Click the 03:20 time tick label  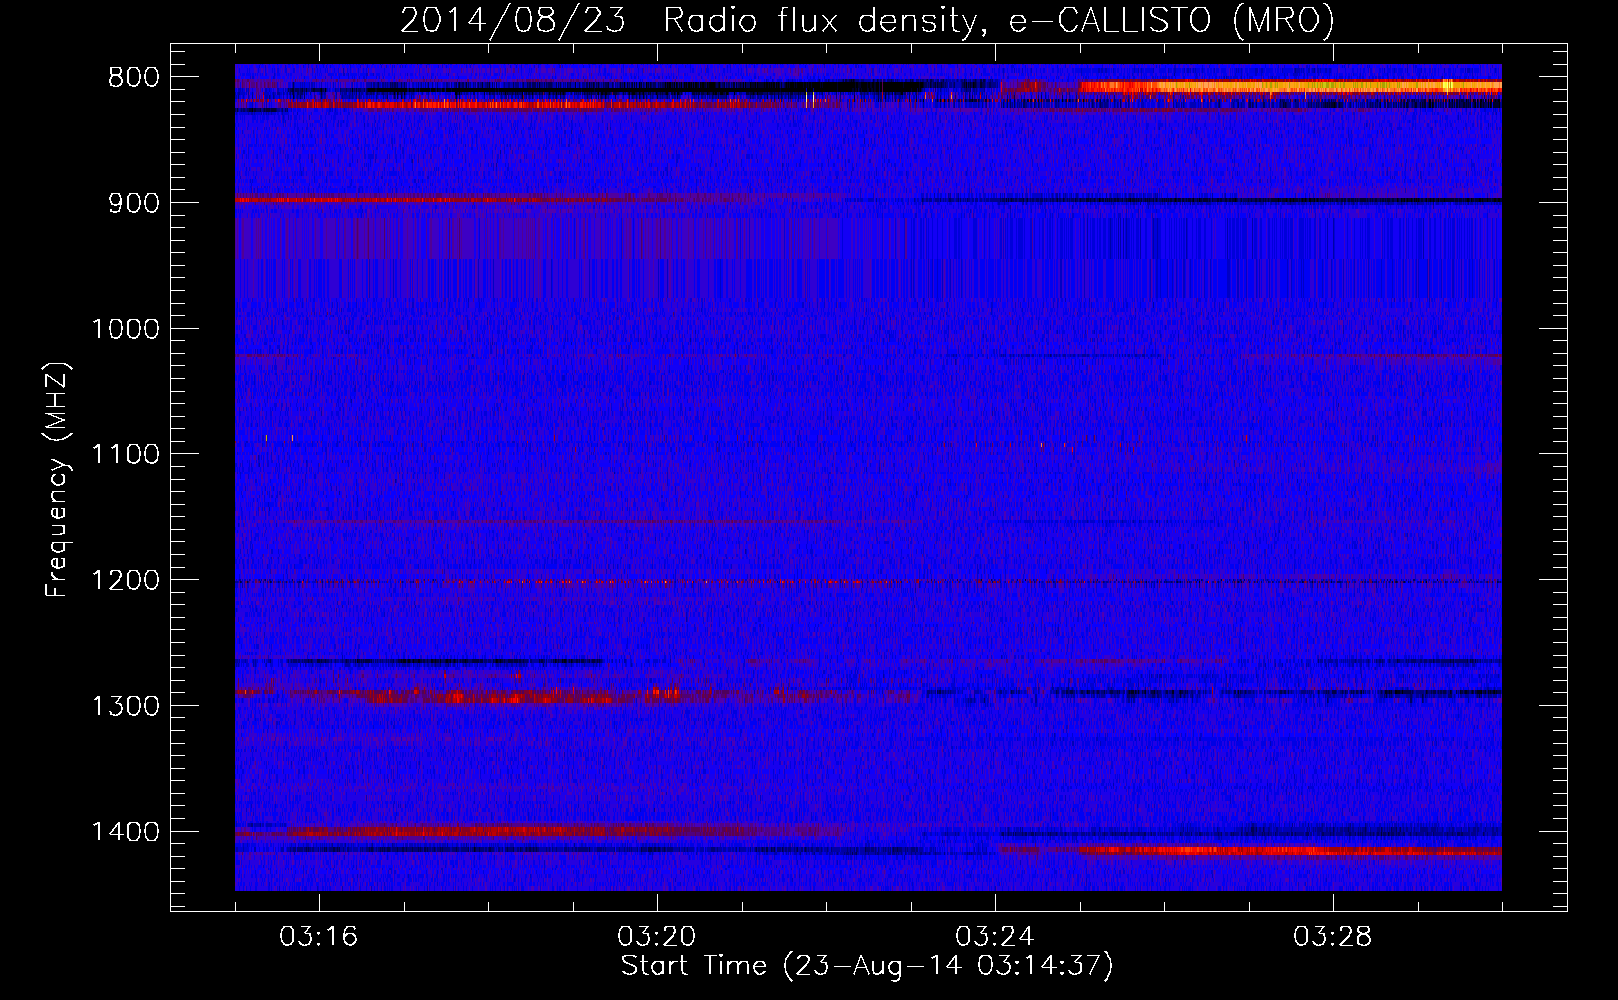click(657, 937)
